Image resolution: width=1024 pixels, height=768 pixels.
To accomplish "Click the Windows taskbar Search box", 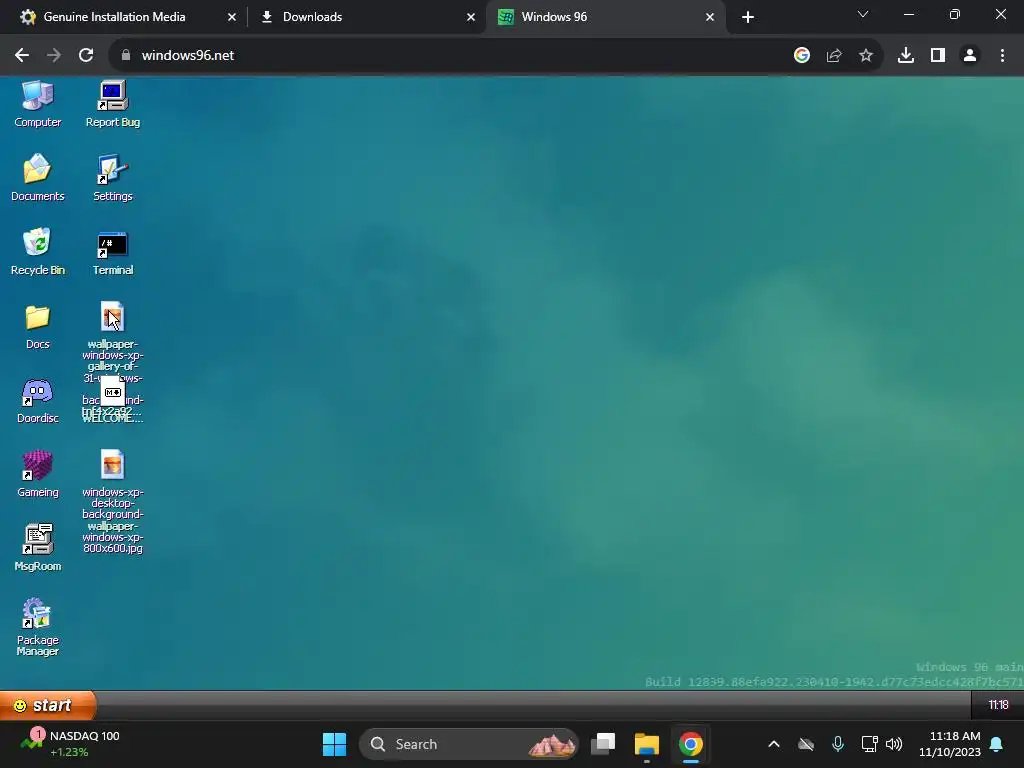I will click(x=469, y=744).
